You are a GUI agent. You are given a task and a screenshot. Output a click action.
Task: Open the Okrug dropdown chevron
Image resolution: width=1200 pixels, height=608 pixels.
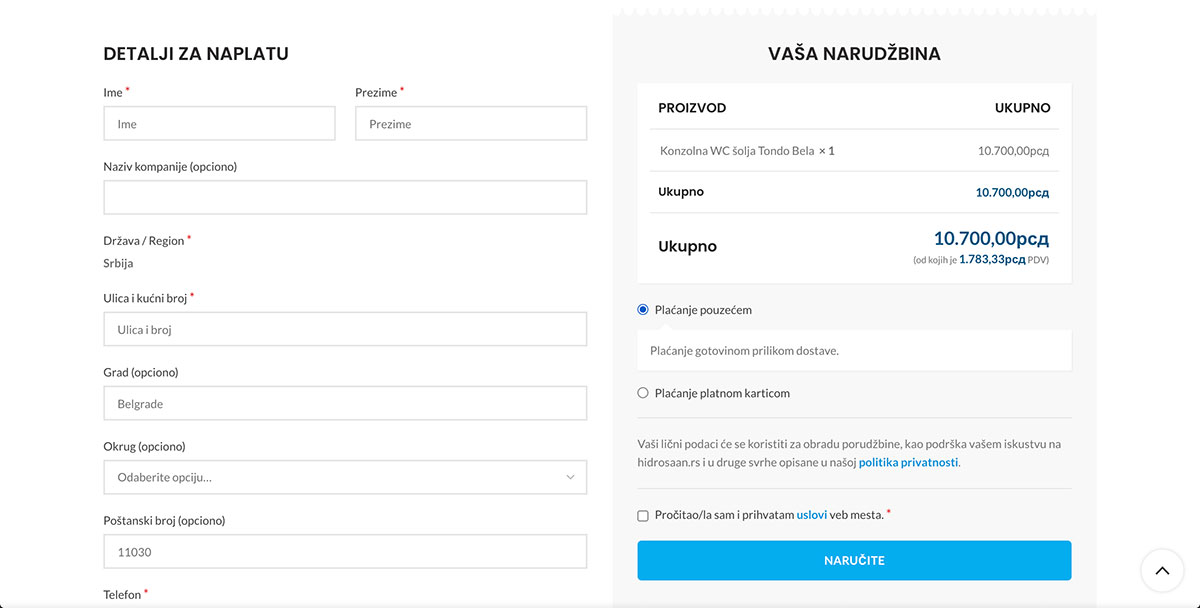pyautogui.click(x=570, y=477)
